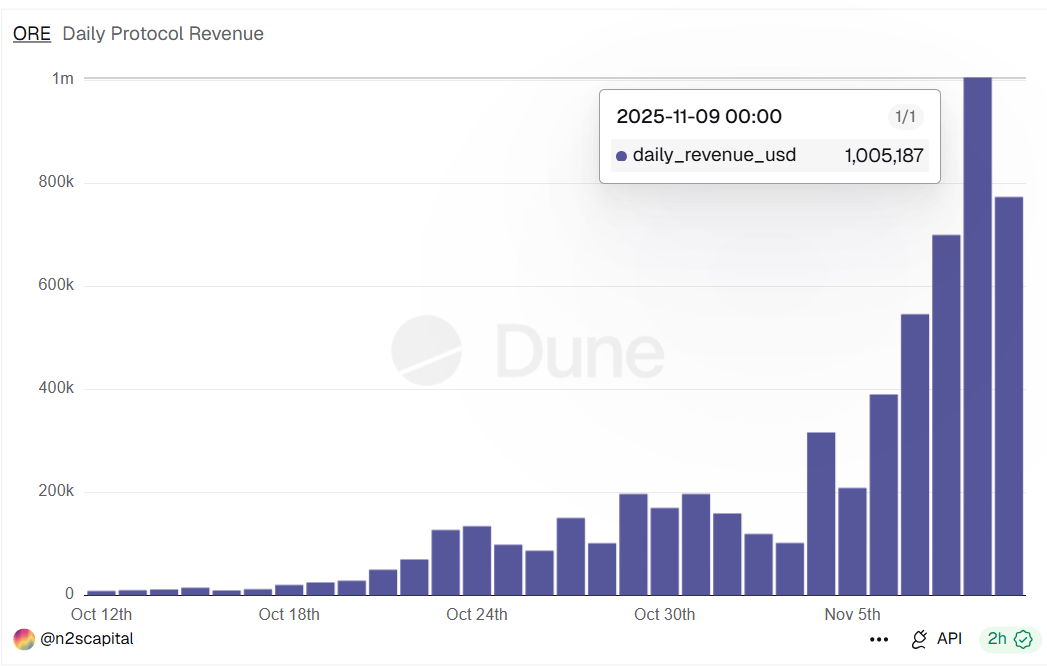This screenshot has height=666, width=1047.
Task: Click the 1/1 series pager indicator
Action: [906, 116]
